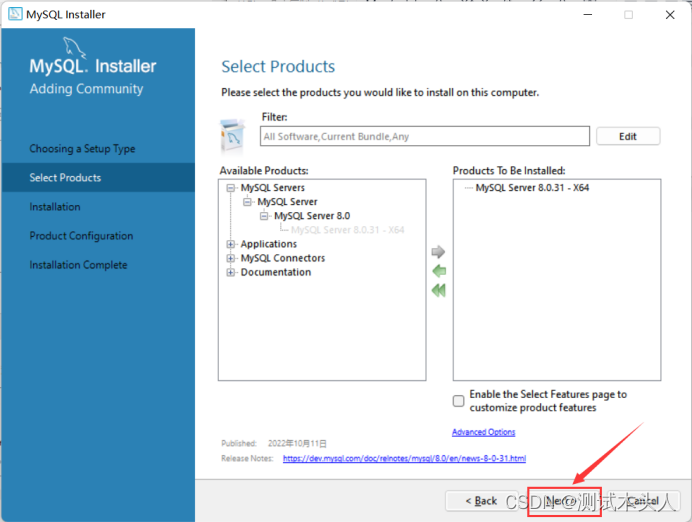Open the Product Configuration sidebar step
Image resolution: width=692 pixels, height=522 pixels.
click(x=81, y=236)
